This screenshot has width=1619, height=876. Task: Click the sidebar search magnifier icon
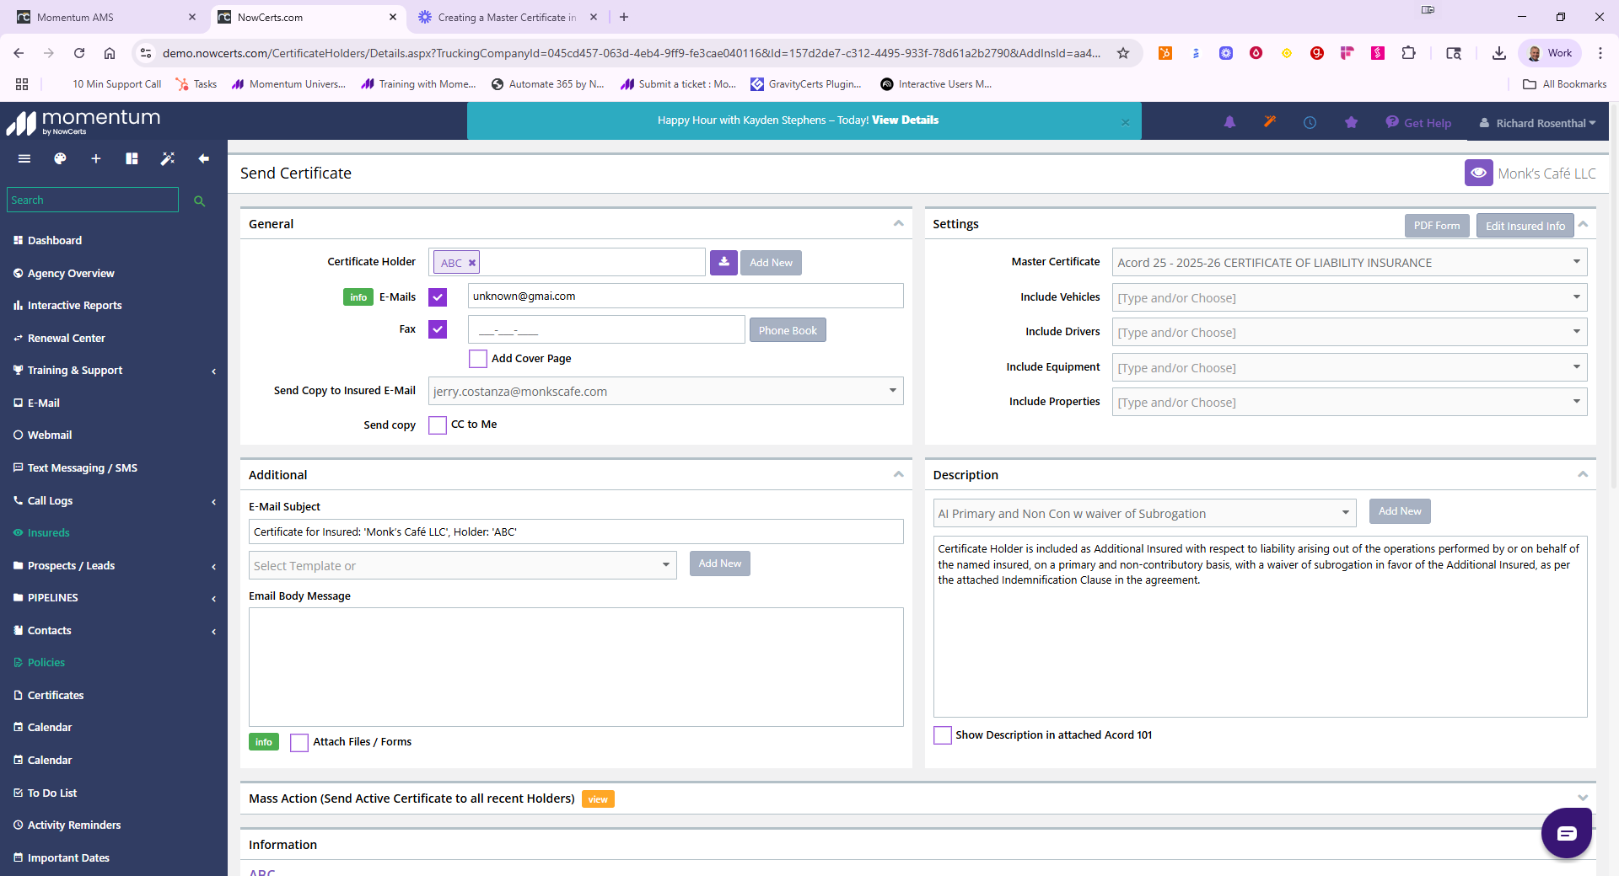pos(199,201)
